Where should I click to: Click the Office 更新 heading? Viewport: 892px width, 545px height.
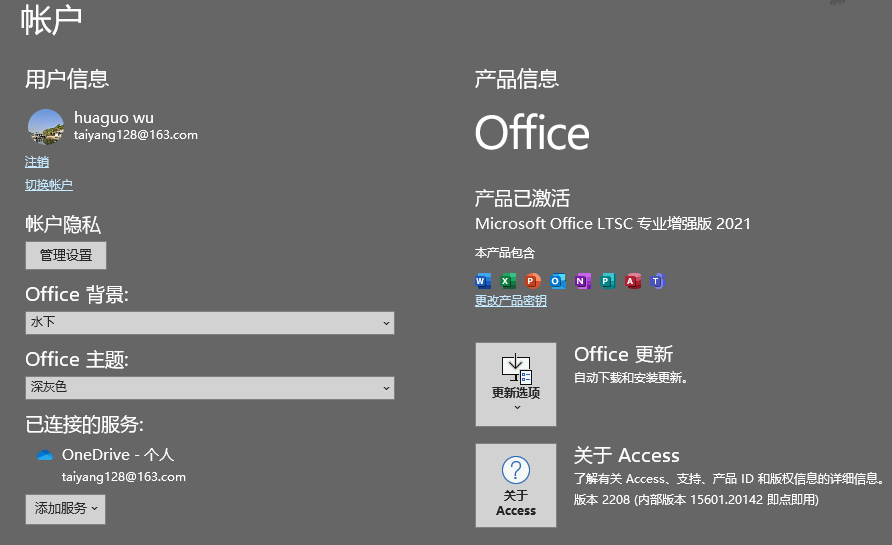pyautogui.click(x=623, y=354)
